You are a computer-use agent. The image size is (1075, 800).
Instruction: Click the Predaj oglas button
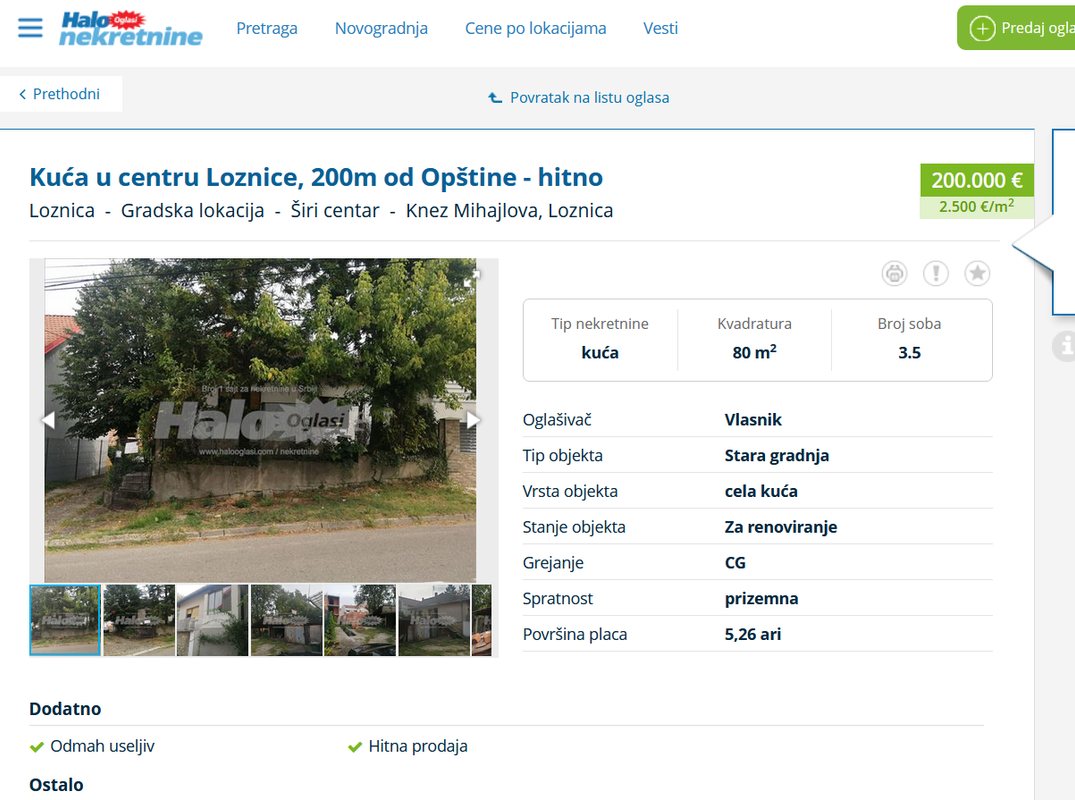(1016, 28)
